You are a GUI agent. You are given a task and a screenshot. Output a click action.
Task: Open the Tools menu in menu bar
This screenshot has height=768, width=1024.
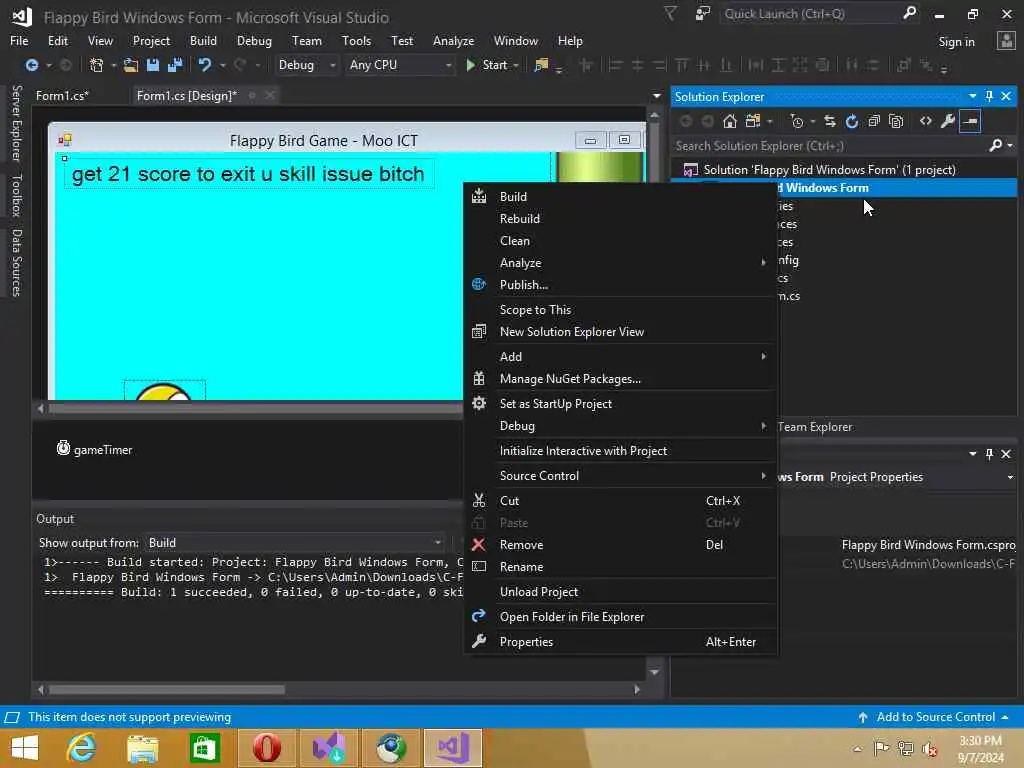pos(356,40)
